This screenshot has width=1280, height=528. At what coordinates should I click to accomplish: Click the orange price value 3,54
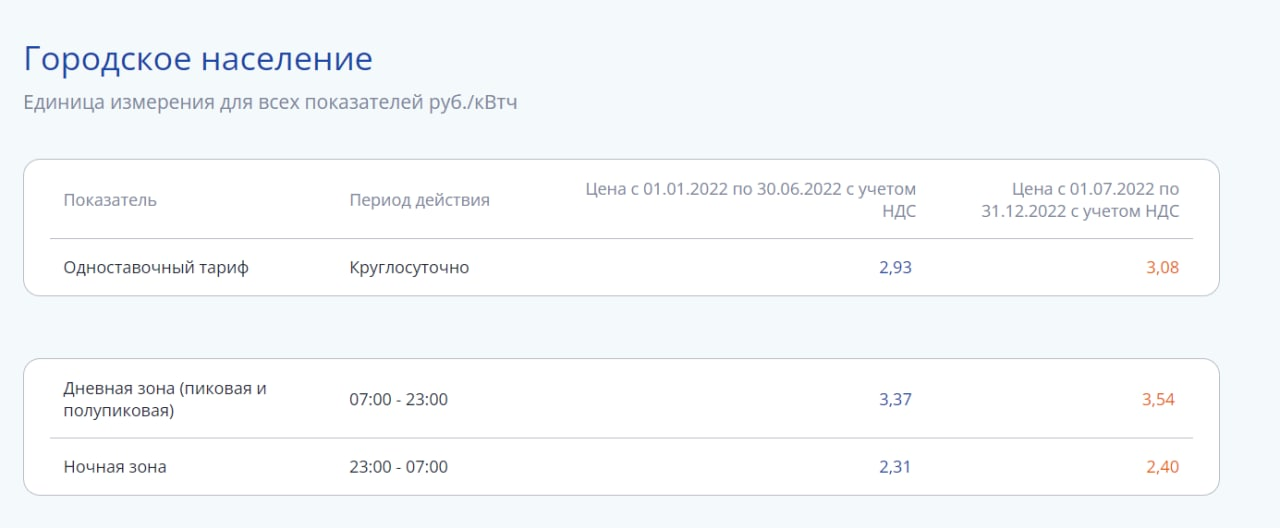point(1158,400)
